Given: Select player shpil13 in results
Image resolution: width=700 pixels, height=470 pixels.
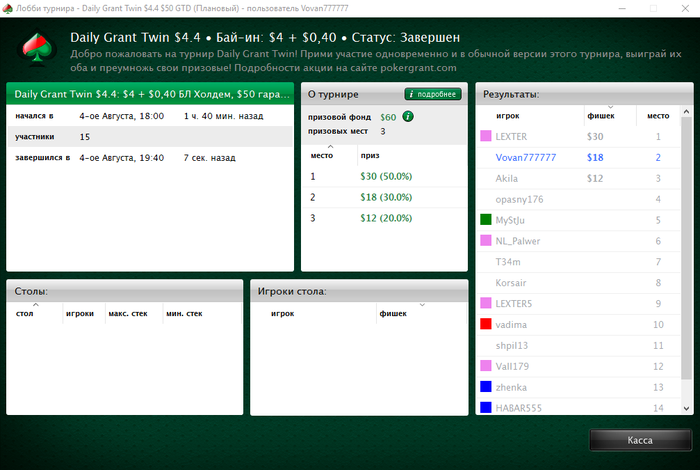Looking at the screenshot, I should coord(579,345).
